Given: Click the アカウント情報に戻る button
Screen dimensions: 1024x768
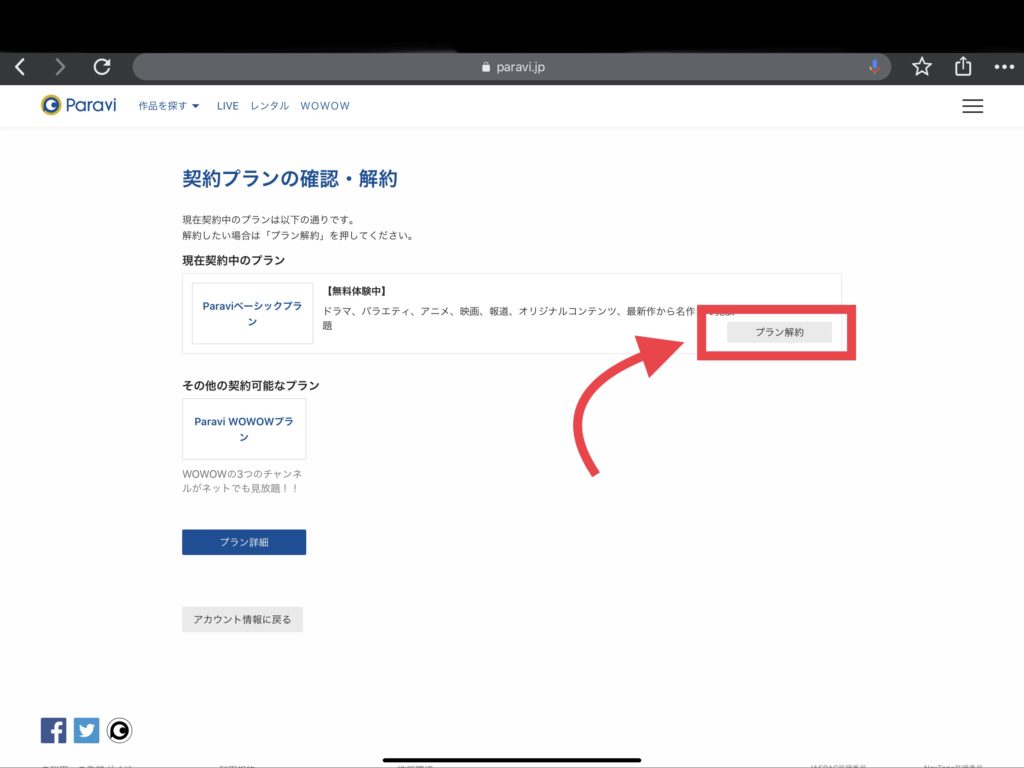Looking at the screenshot, I should click(x=242, y=619).
